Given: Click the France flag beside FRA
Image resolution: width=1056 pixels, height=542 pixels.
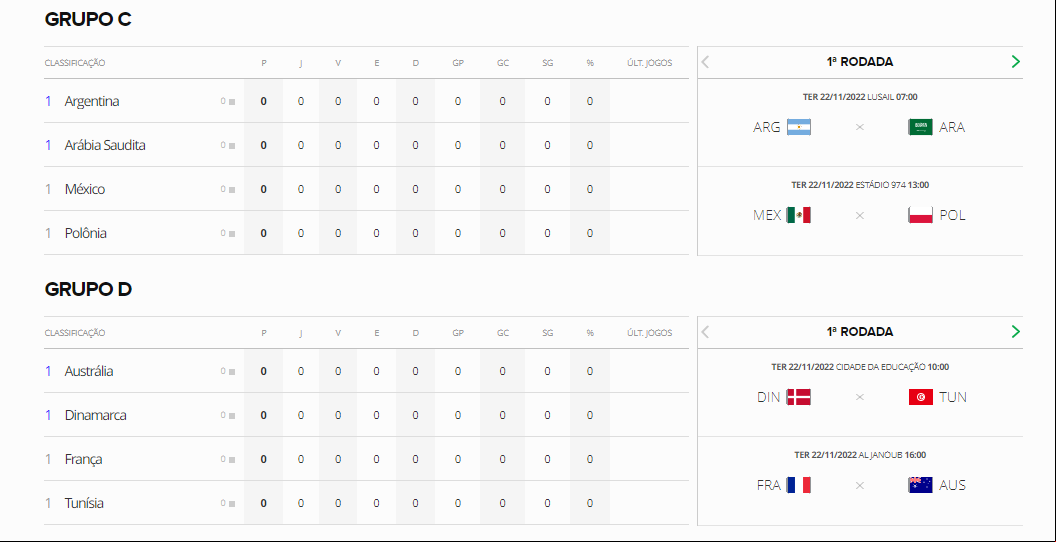Looking at the screenshot, I should coord(799,485).
